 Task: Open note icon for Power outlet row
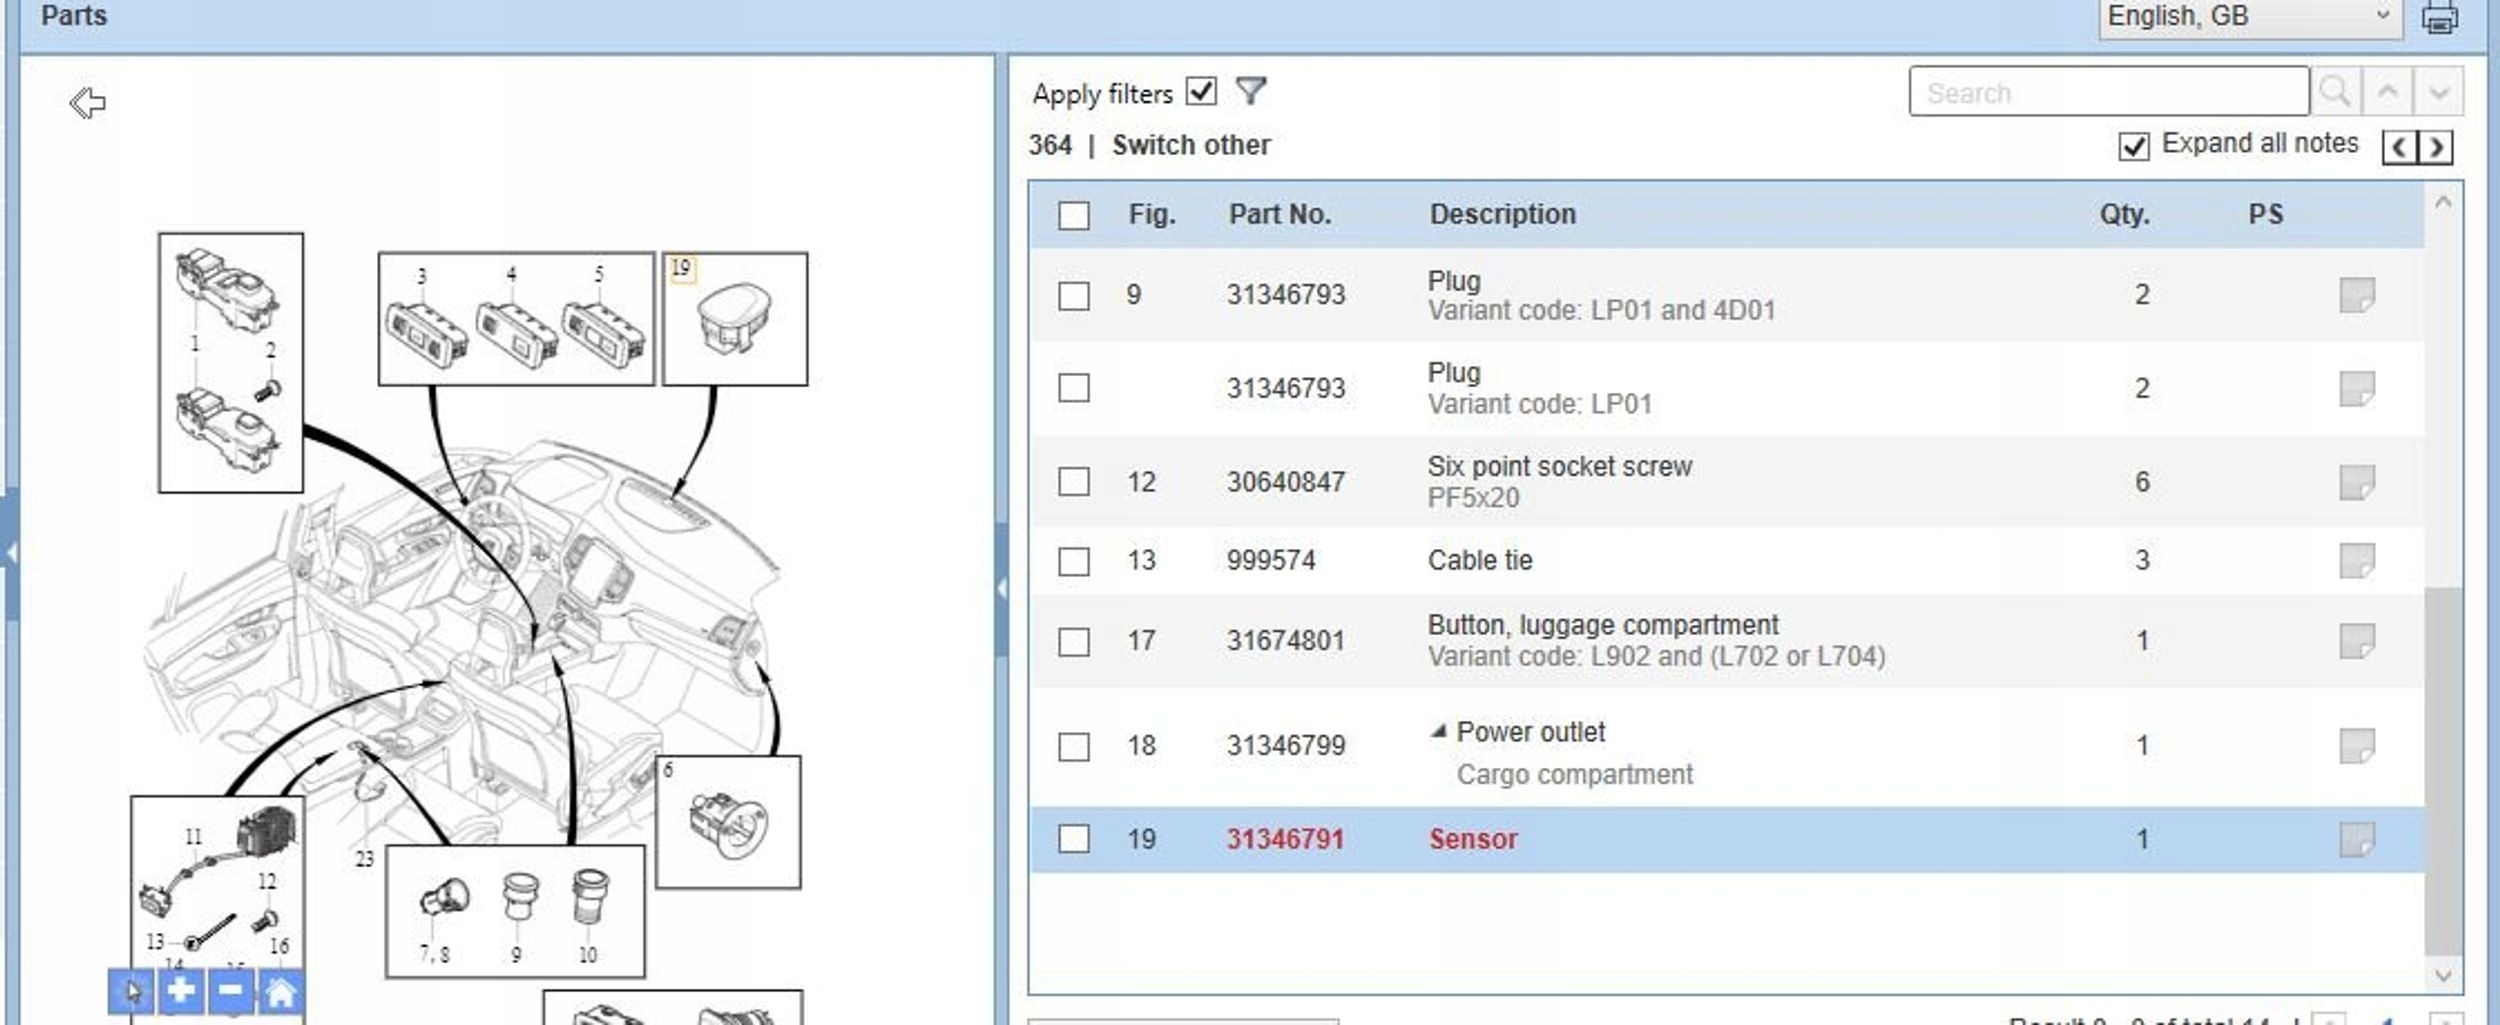tap(2357, 746)
